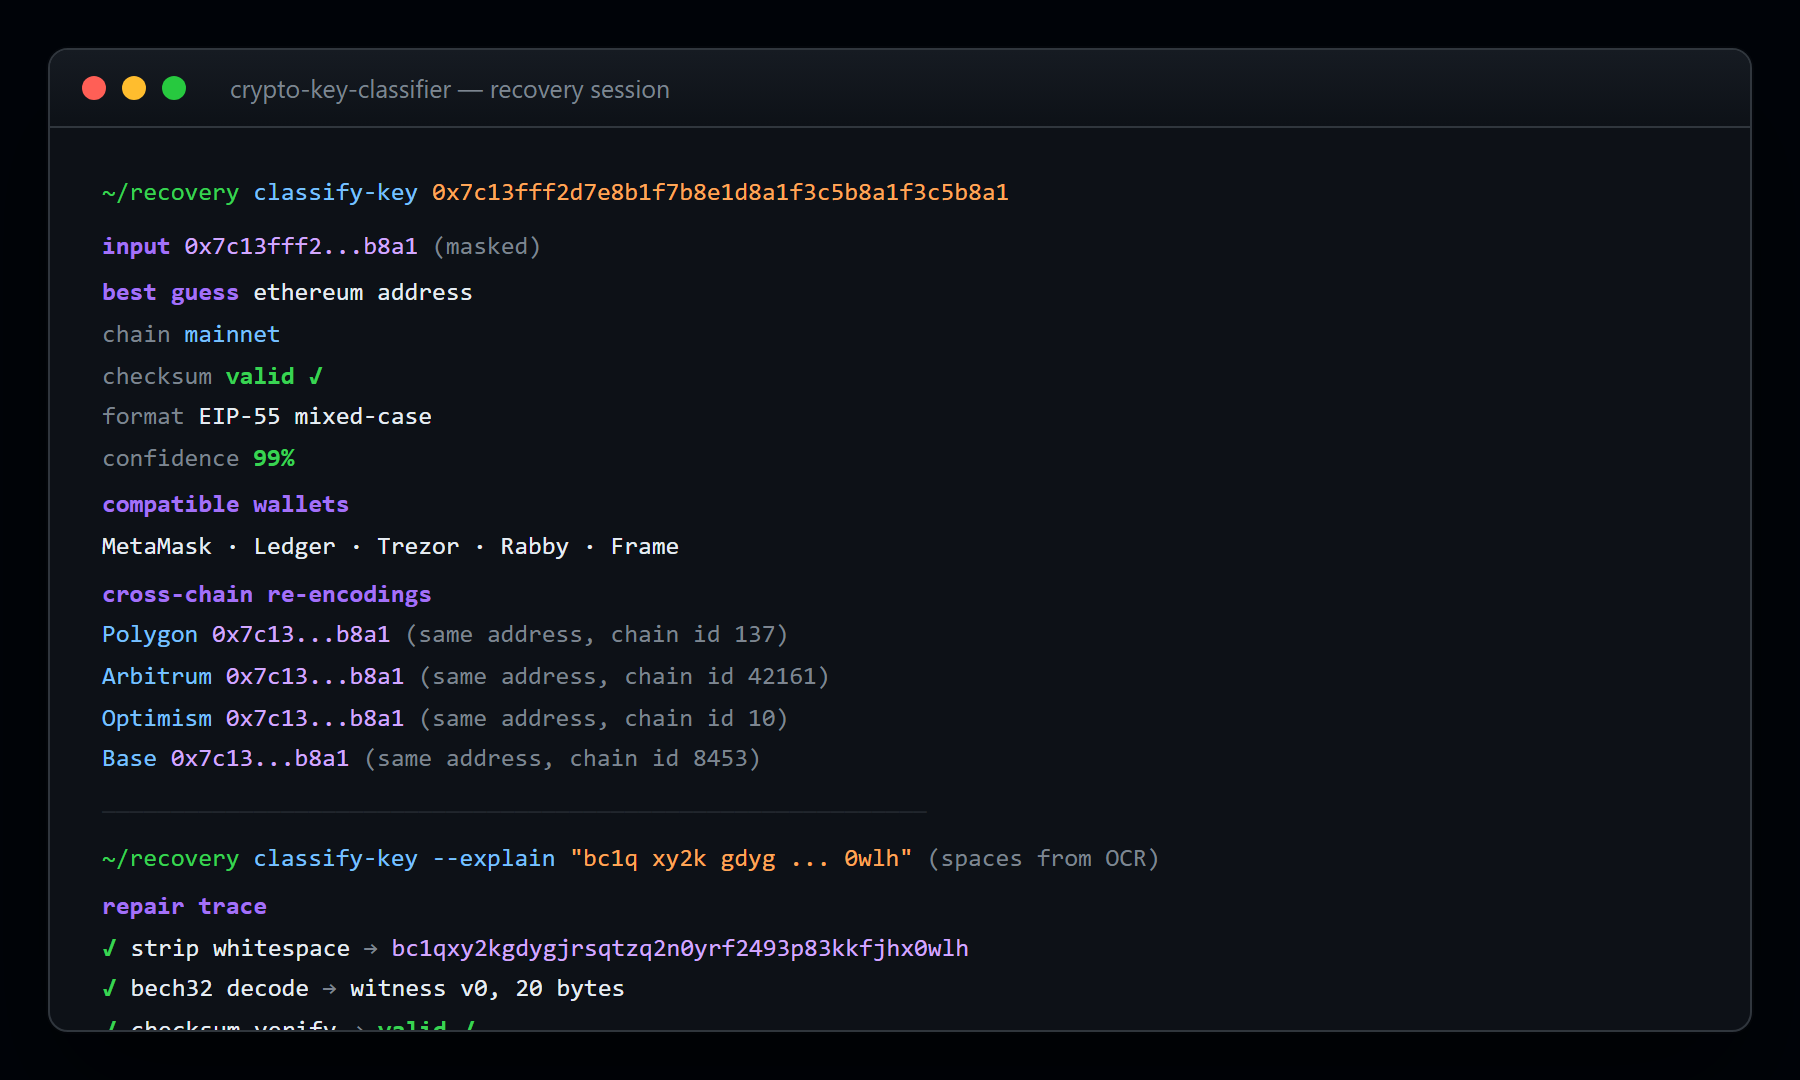
Task: Click 'strip whitespace' step text
Action: (x=240, y=948)
